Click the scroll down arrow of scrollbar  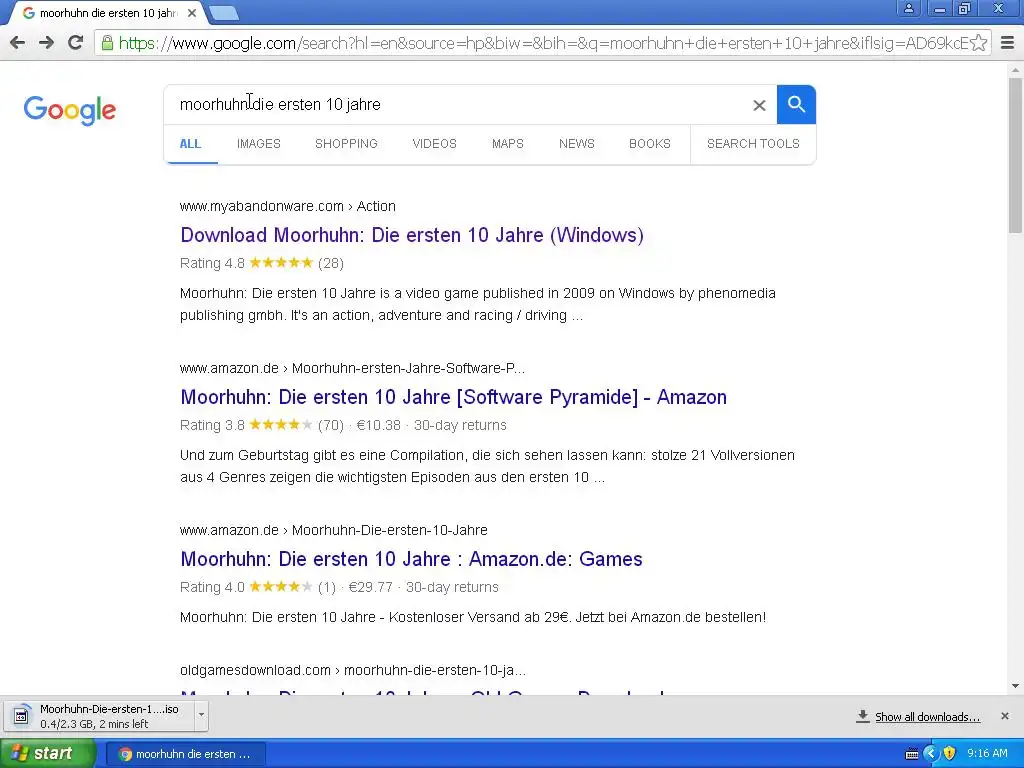click(1016, 686)
